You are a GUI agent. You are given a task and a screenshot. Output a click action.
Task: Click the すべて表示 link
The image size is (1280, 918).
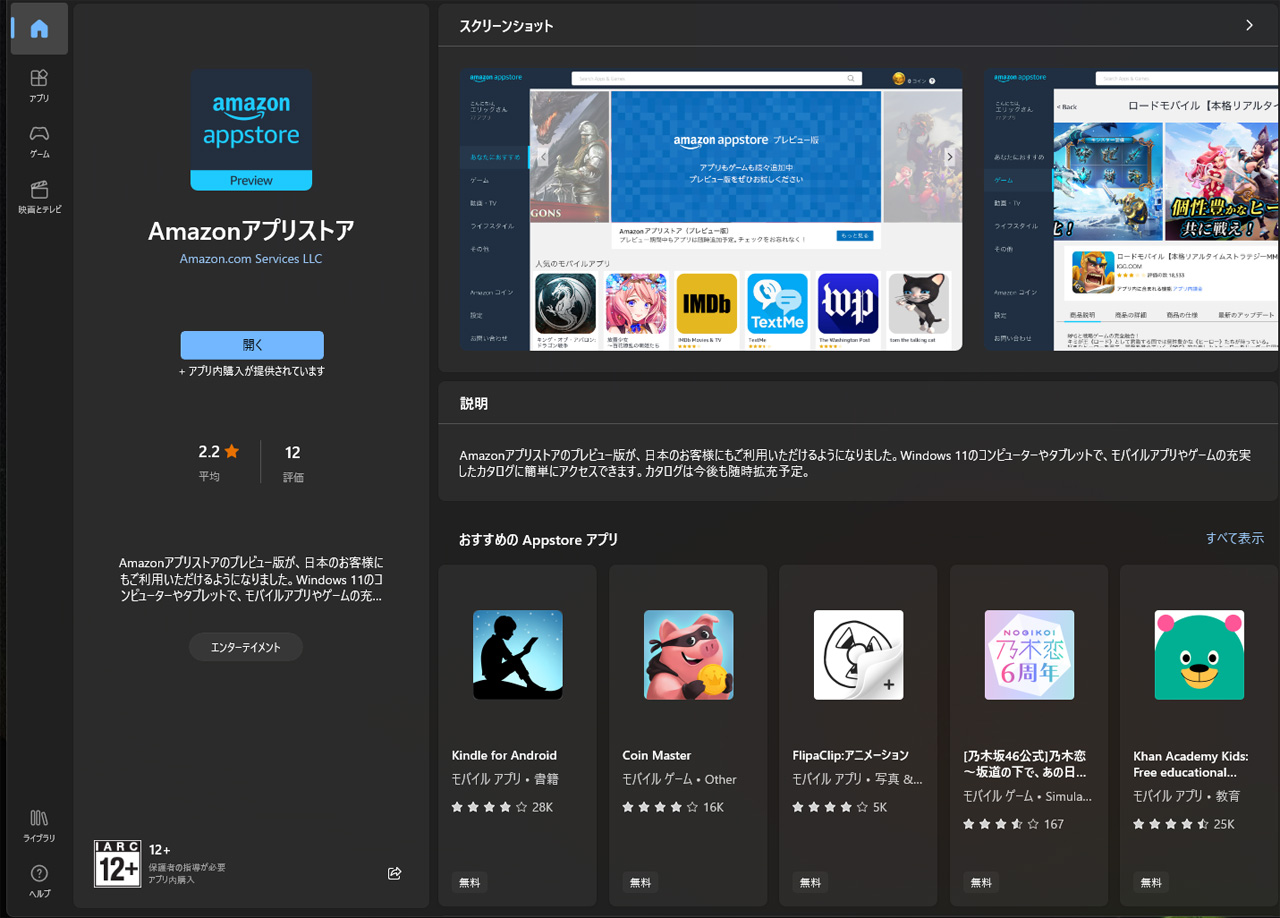1234,538
